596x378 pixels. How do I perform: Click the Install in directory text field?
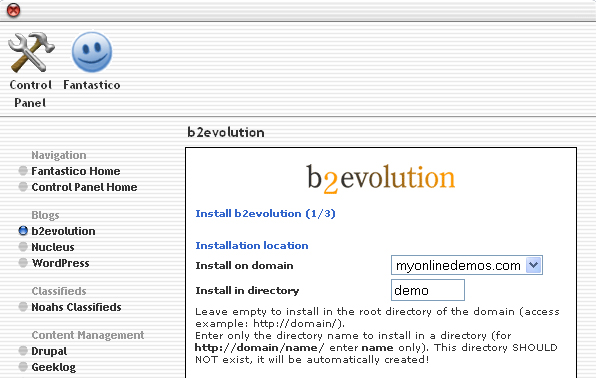428,290
